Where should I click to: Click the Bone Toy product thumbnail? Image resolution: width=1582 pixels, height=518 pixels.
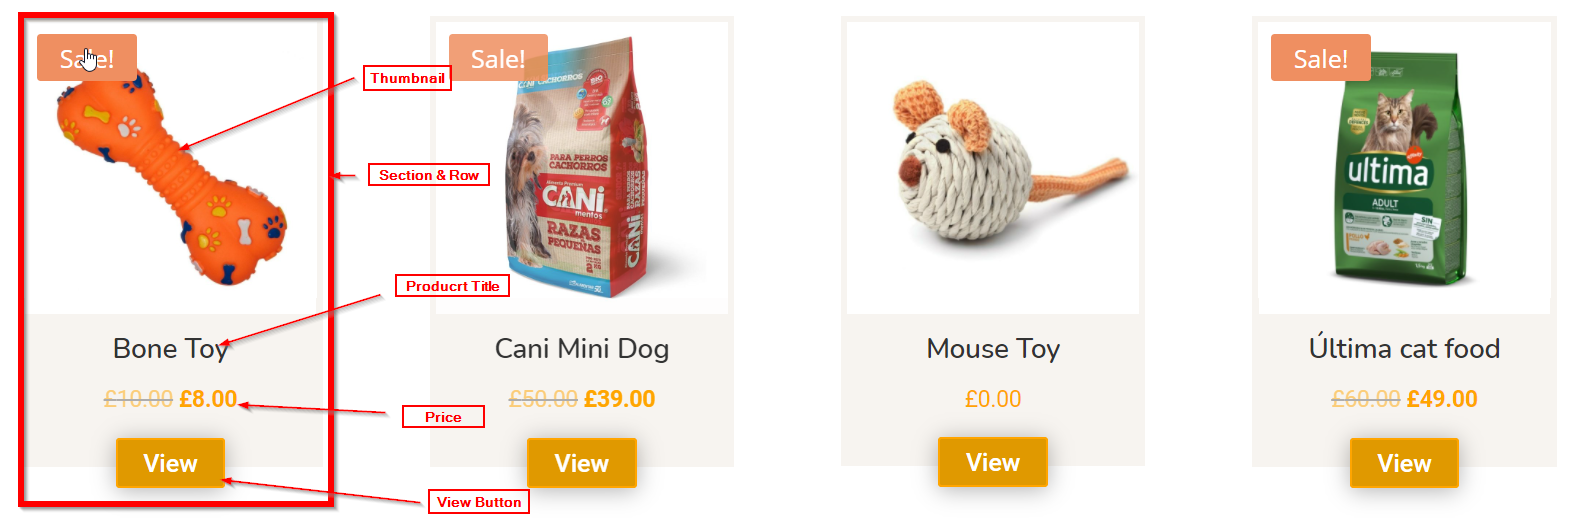pyautogui.click(x=171, y=170)
